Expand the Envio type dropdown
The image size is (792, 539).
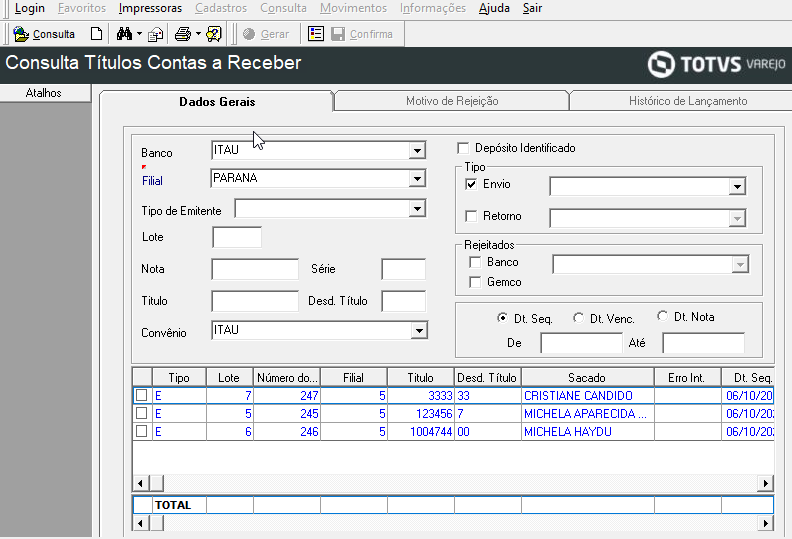(x=737, y=186)
